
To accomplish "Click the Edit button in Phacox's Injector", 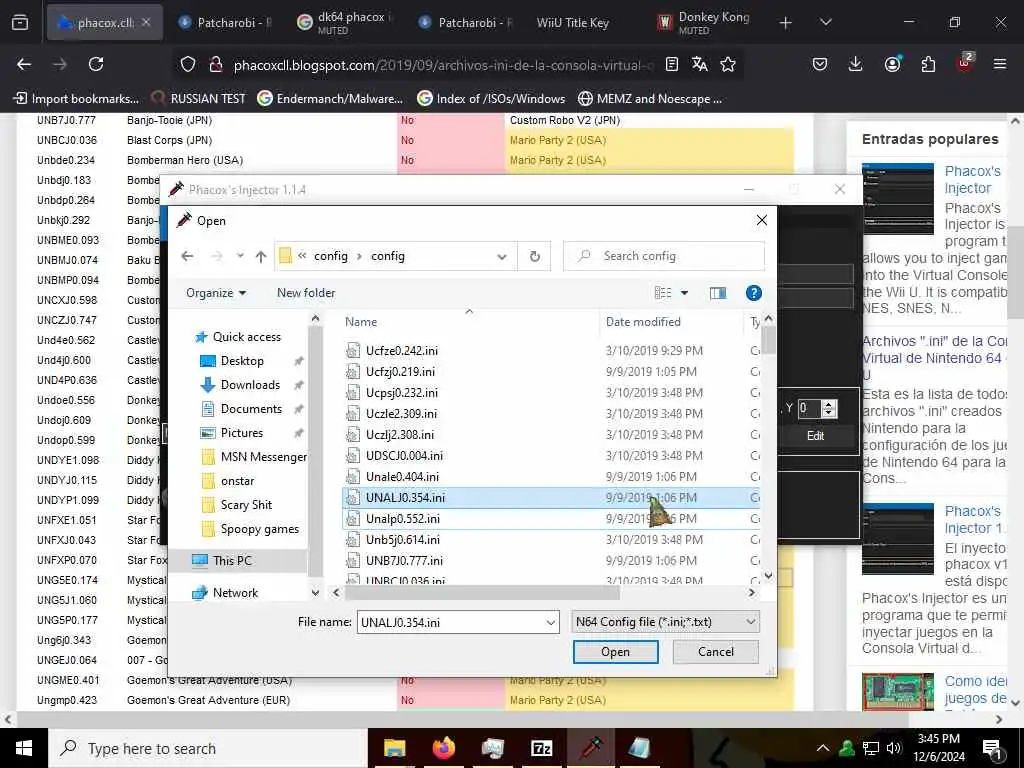I will pyautogui.click(x=815, y=436).
